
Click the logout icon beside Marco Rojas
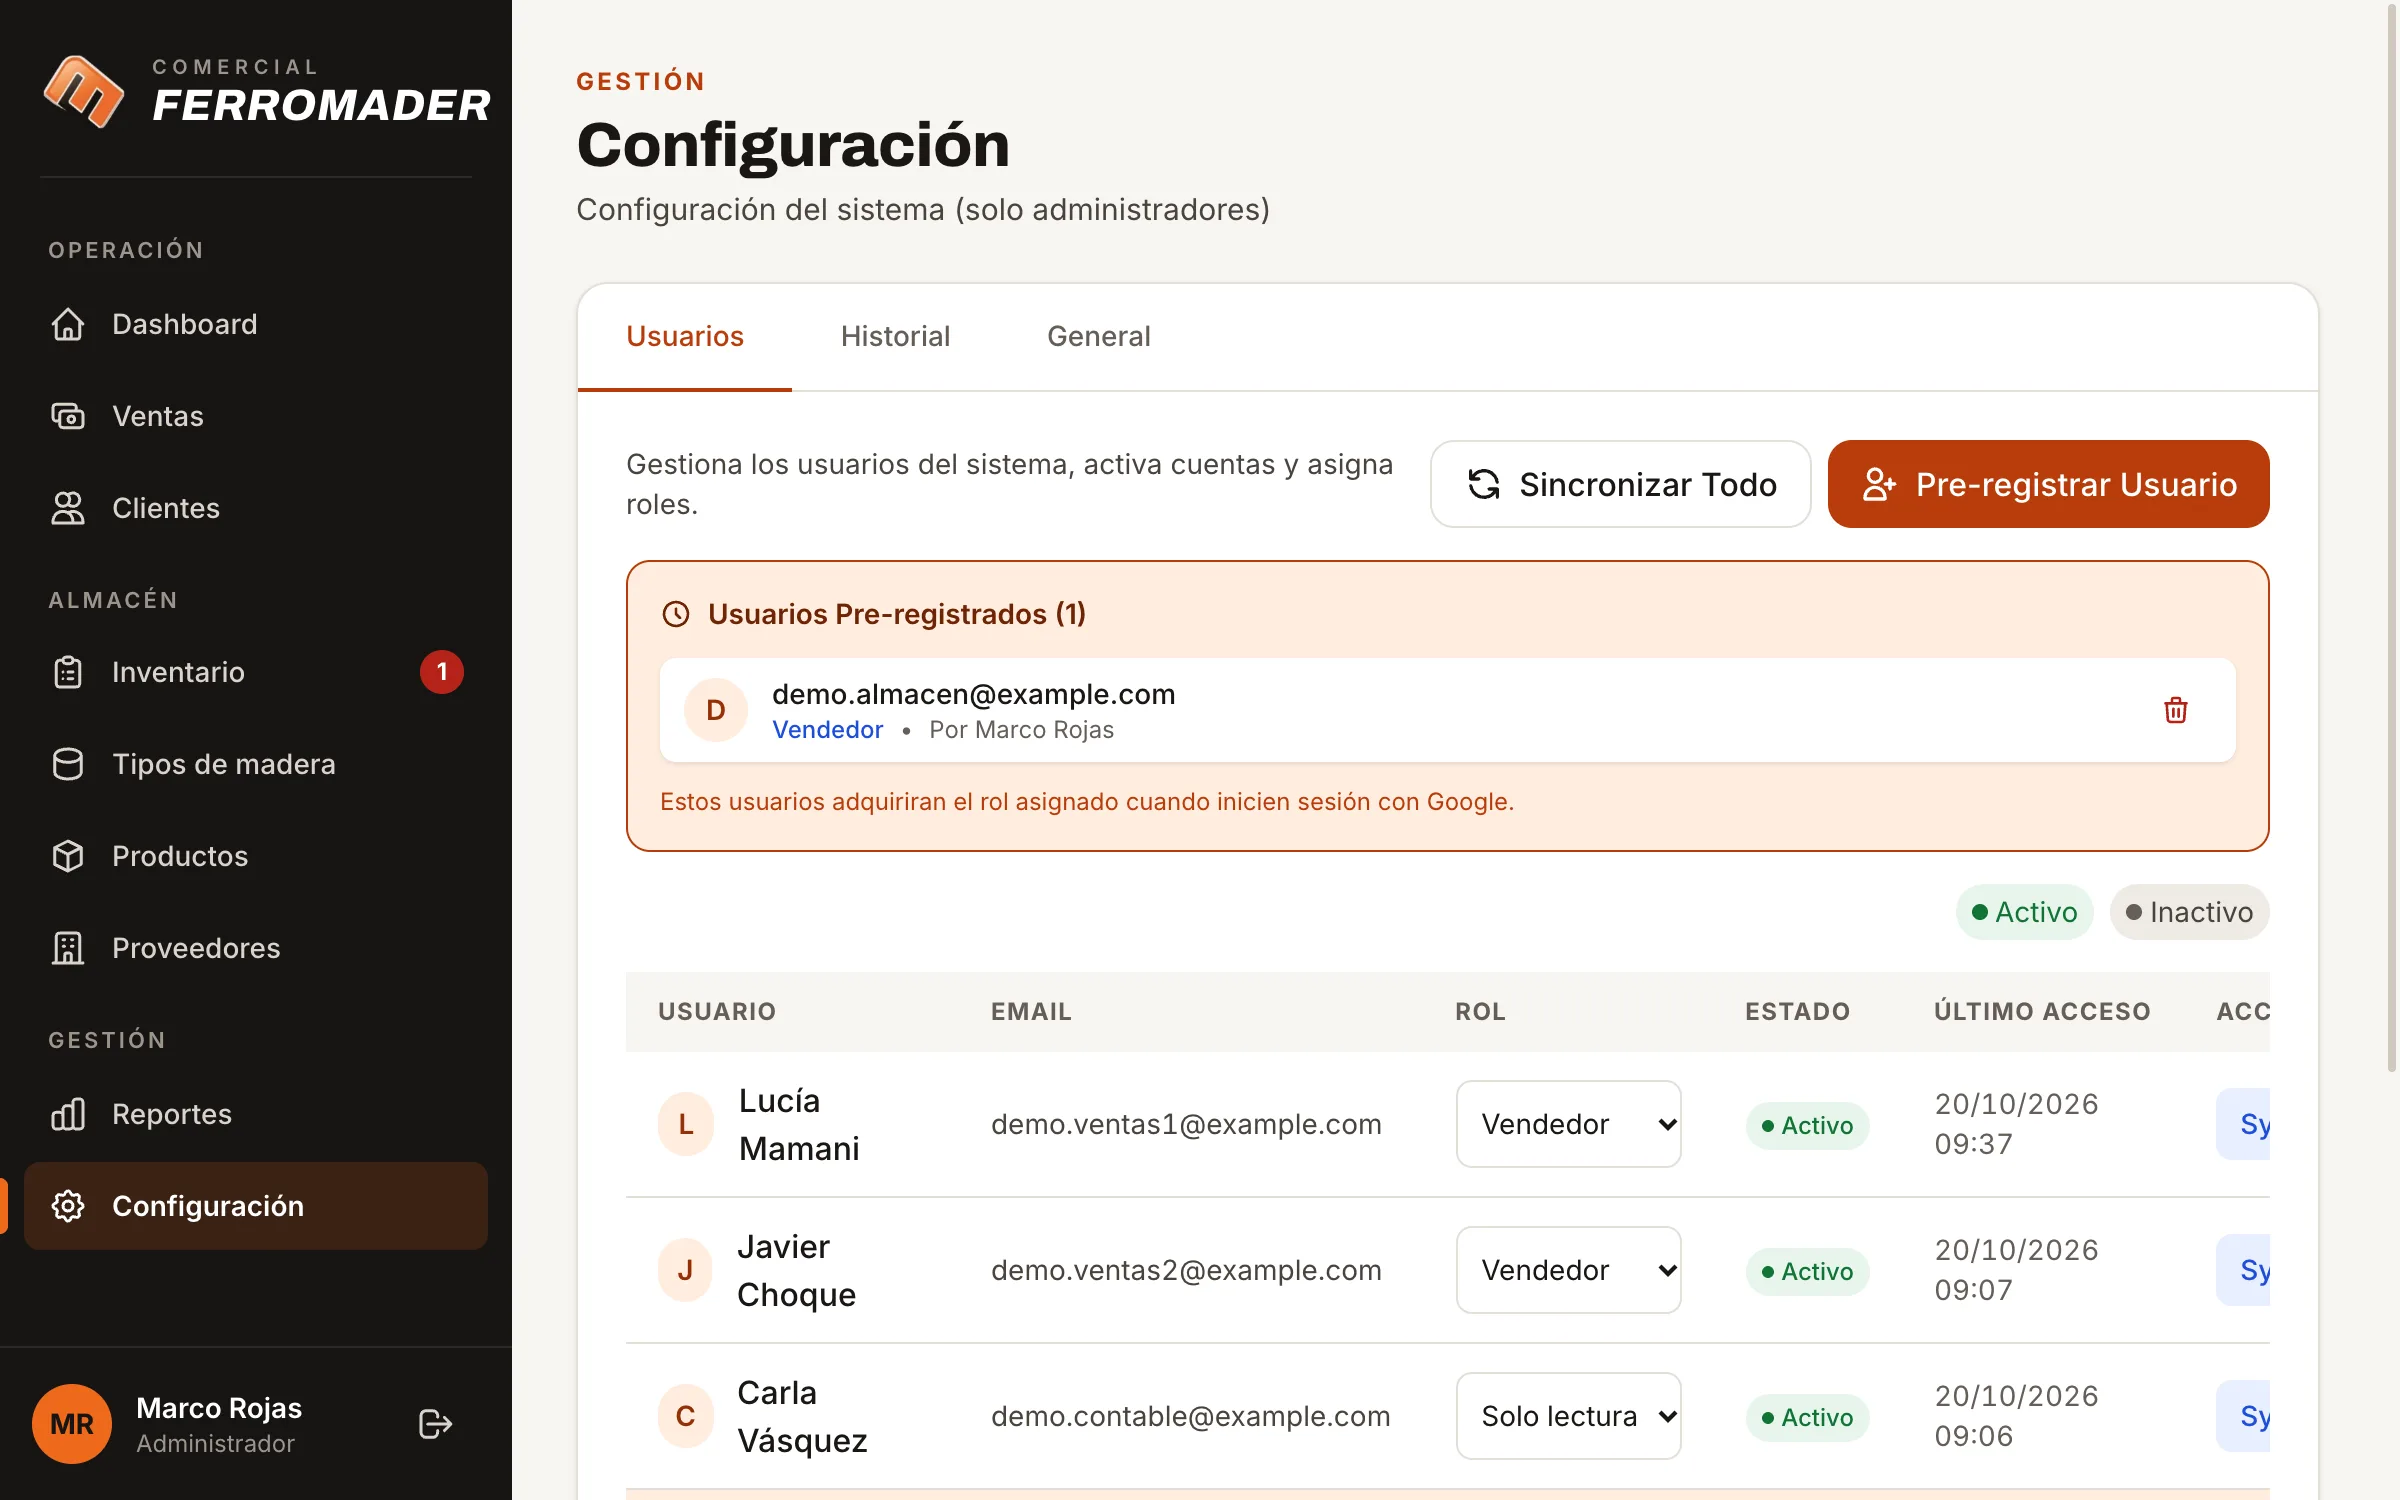(x=436, y=1424)
